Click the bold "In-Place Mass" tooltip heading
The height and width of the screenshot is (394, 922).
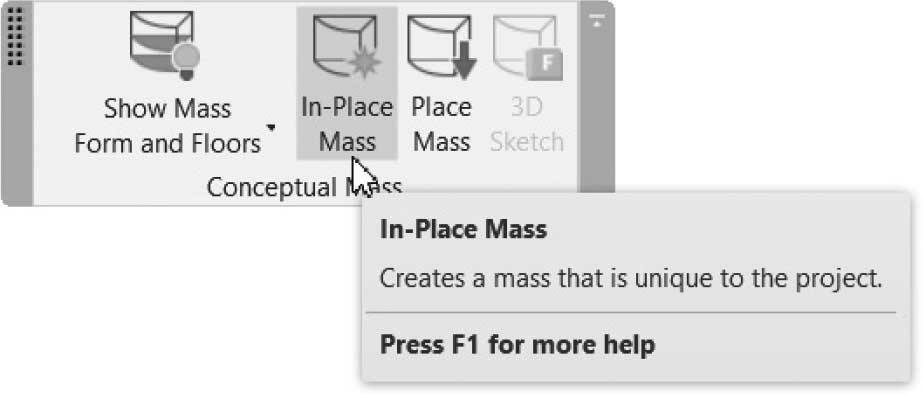[463, 229]
